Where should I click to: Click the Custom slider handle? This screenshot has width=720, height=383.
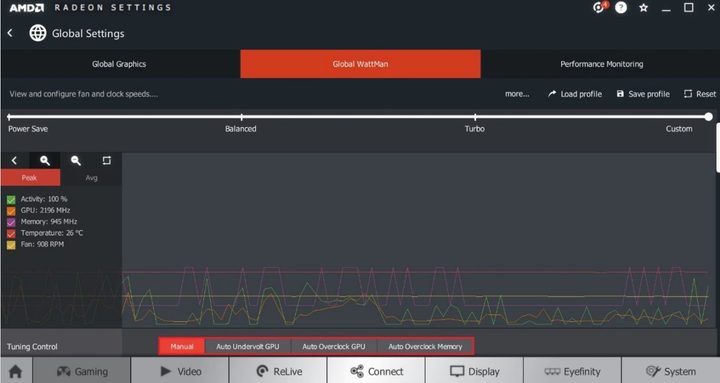point(709,117)
